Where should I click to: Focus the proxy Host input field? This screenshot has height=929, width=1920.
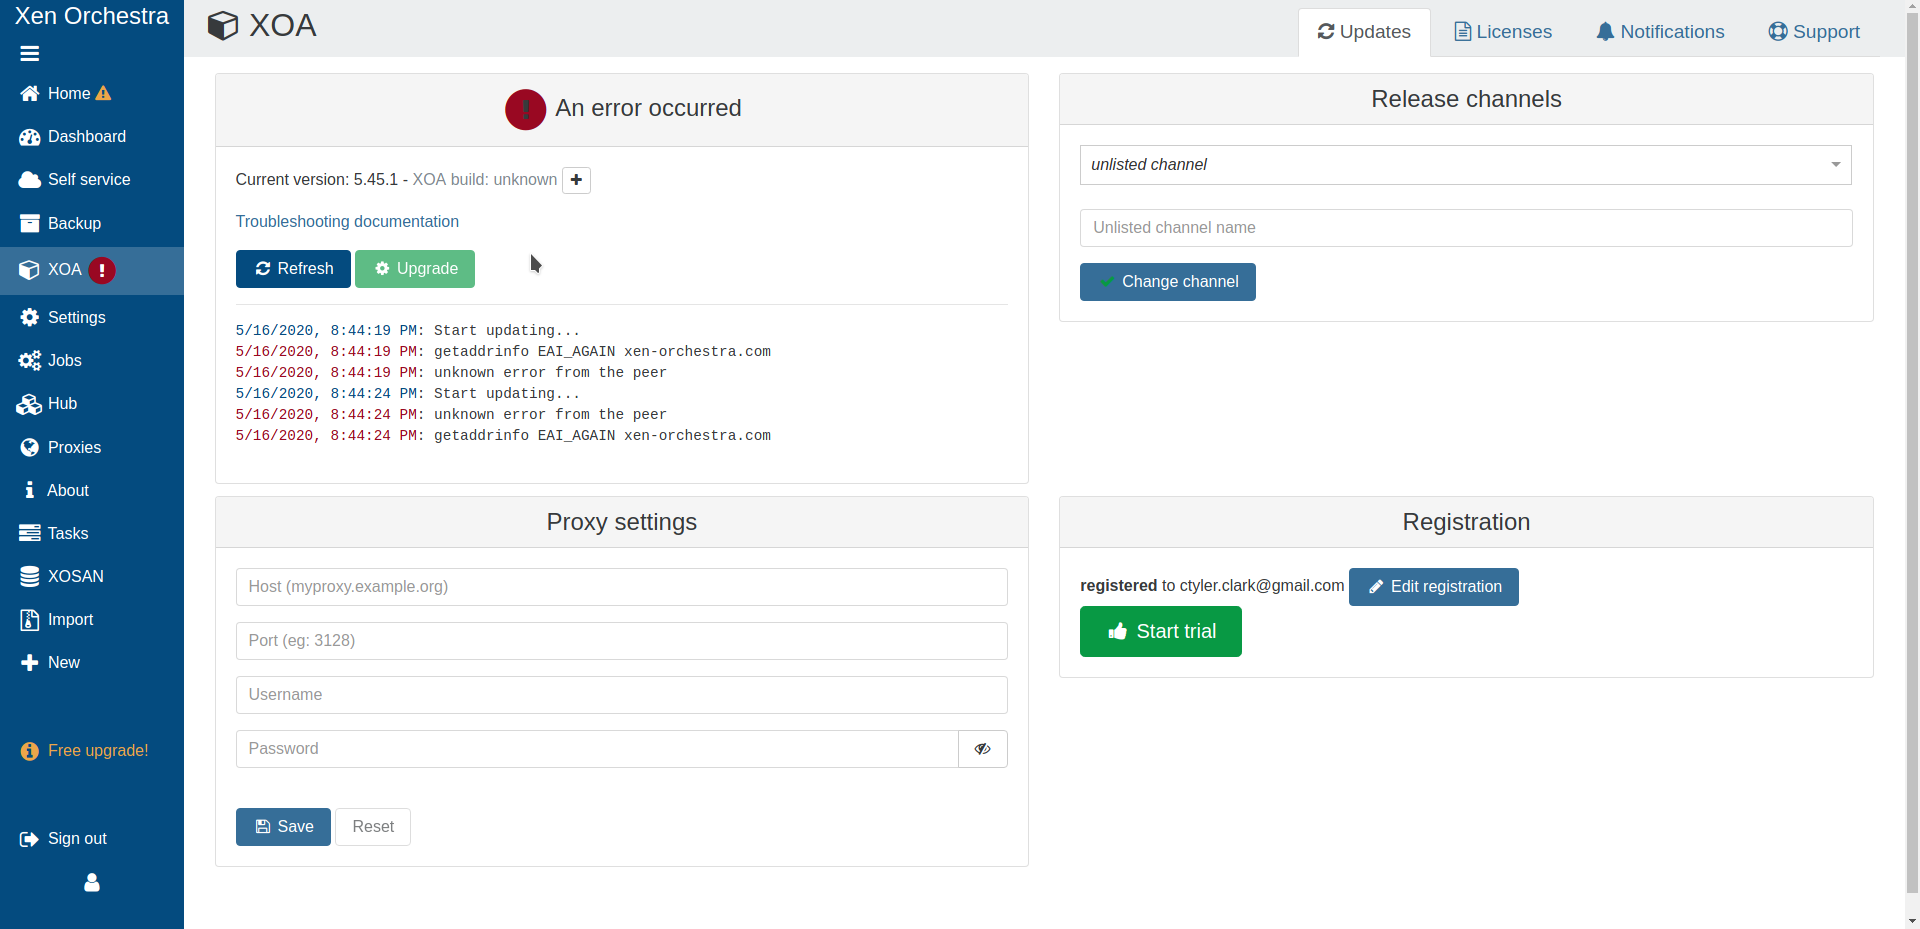[x=621, y=587]
